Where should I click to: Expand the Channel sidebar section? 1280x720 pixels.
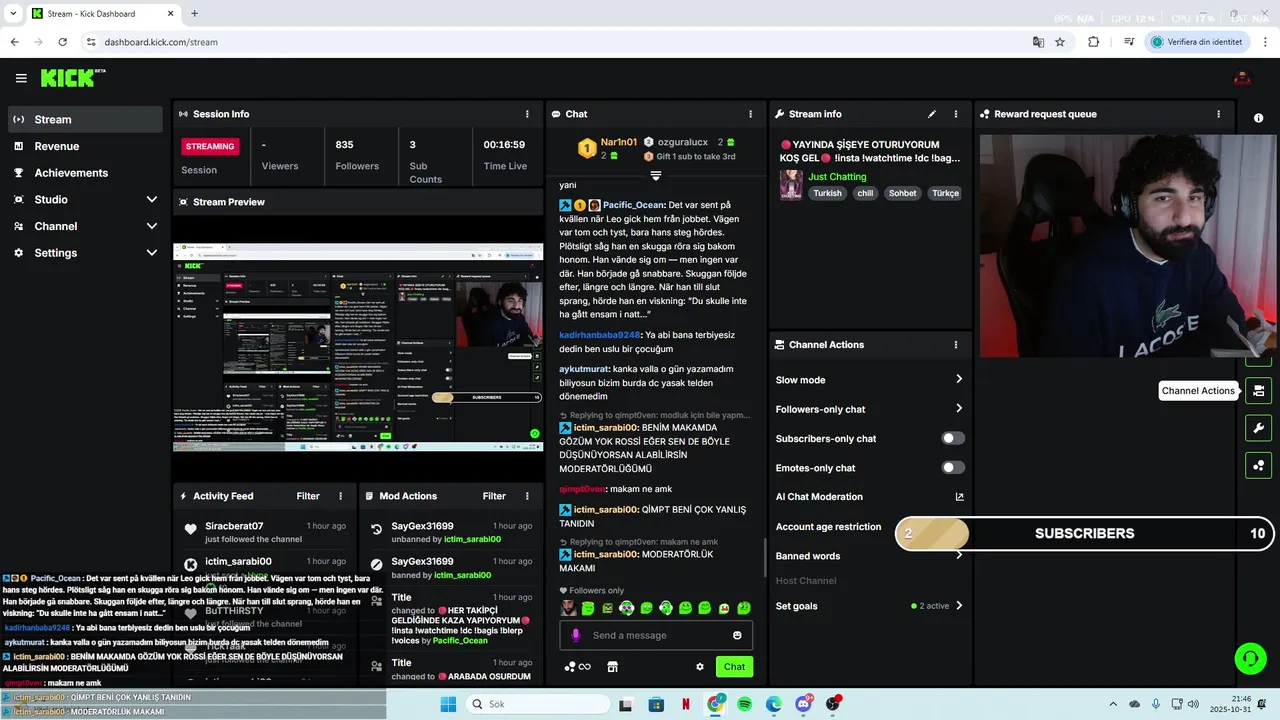point(85,226)
